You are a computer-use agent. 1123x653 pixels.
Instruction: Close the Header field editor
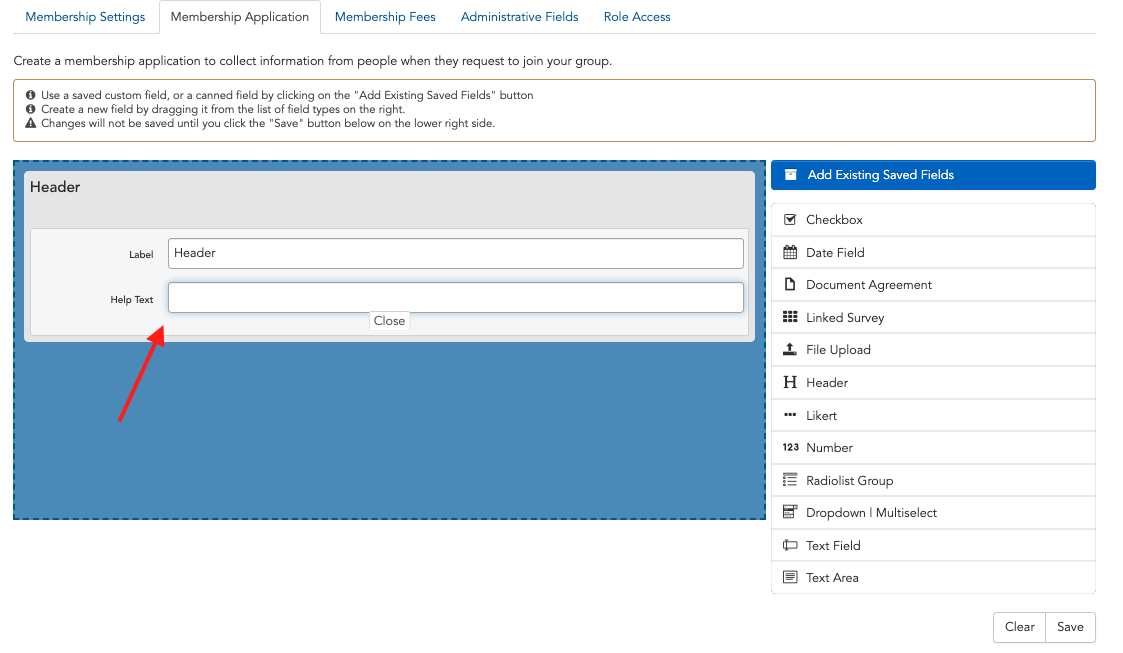(x=389, y=321)
